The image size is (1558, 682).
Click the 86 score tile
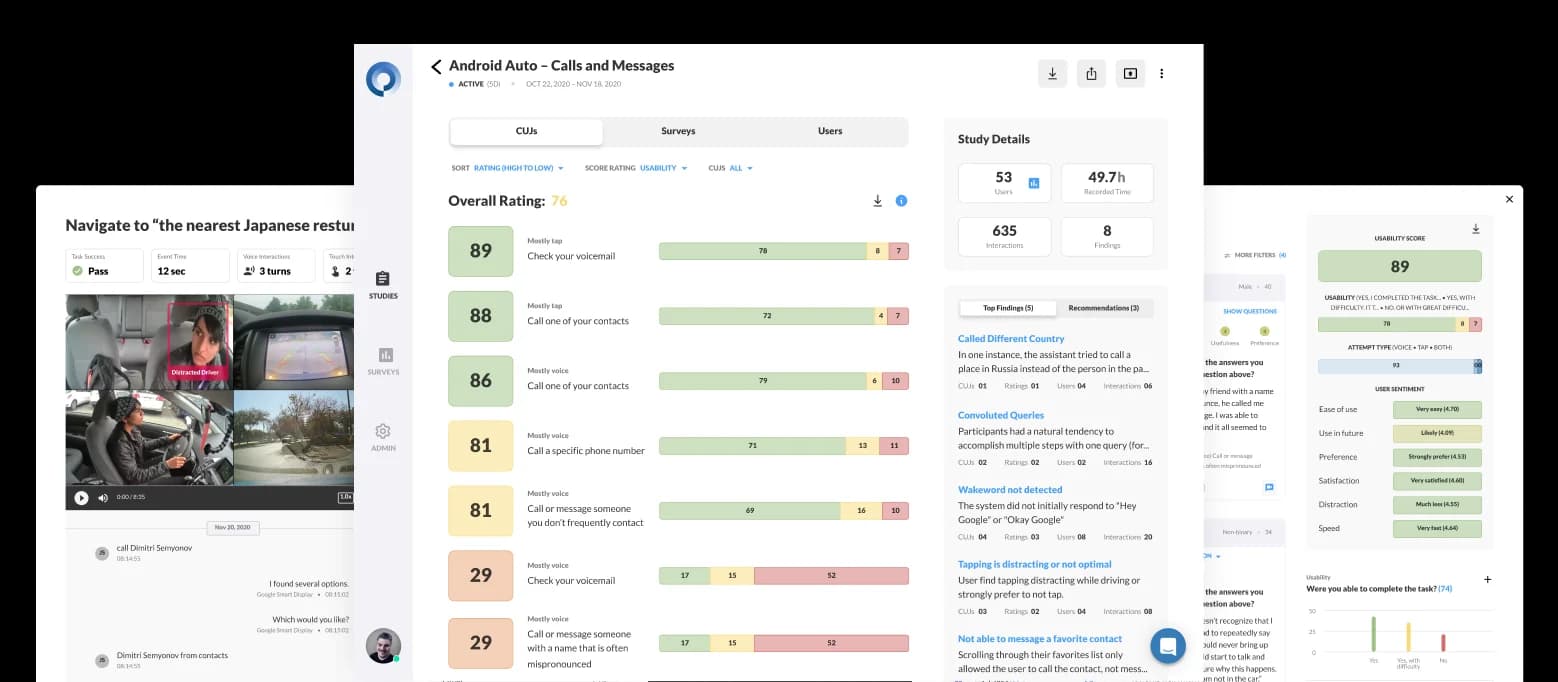pyautogui.click(x=481, y=381)
